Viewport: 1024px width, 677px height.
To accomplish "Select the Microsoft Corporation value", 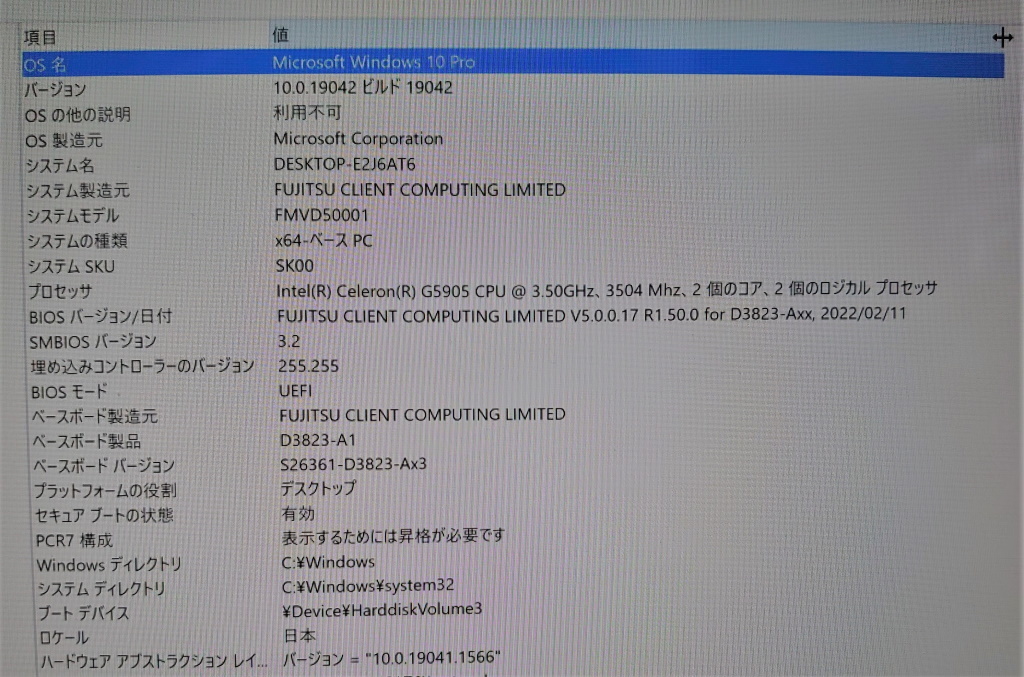I will [x=358, y=138].
